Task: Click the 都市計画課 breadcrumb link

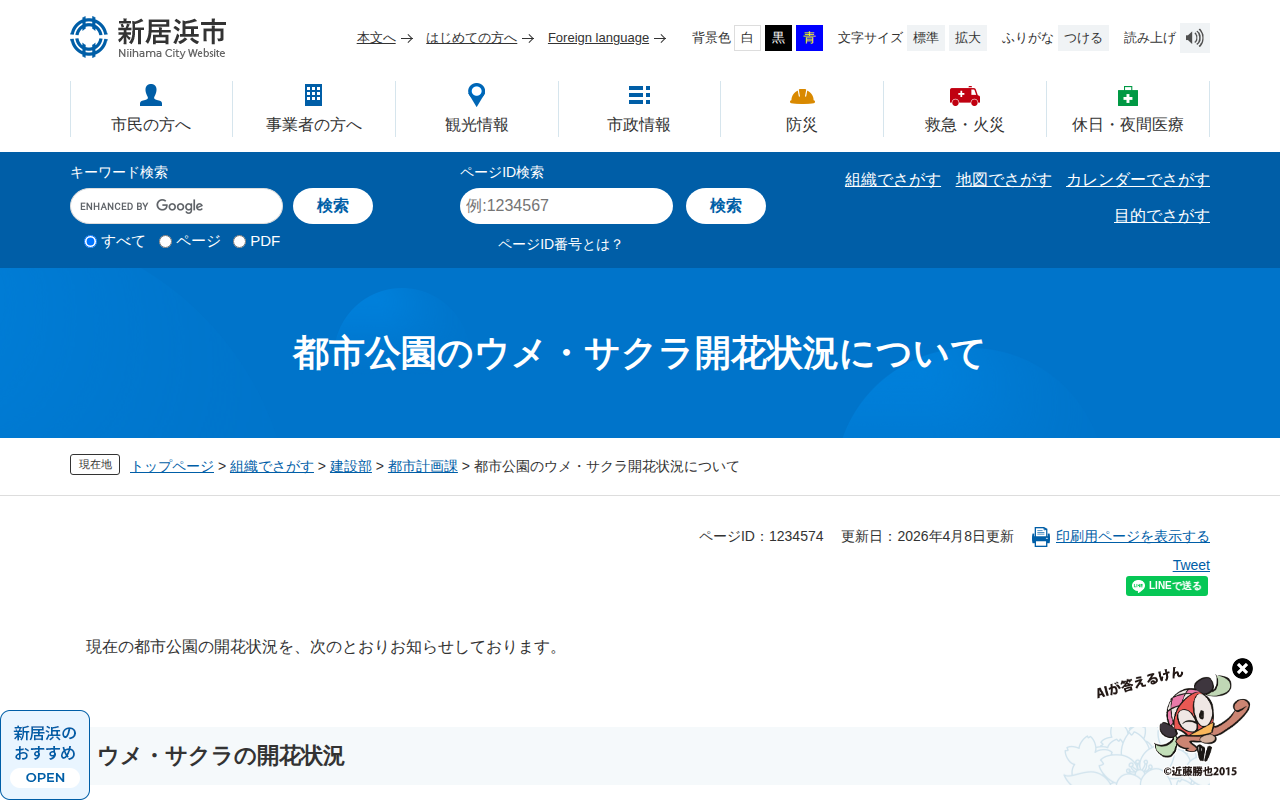Action: pyautogui.click(x=422, y=466)
